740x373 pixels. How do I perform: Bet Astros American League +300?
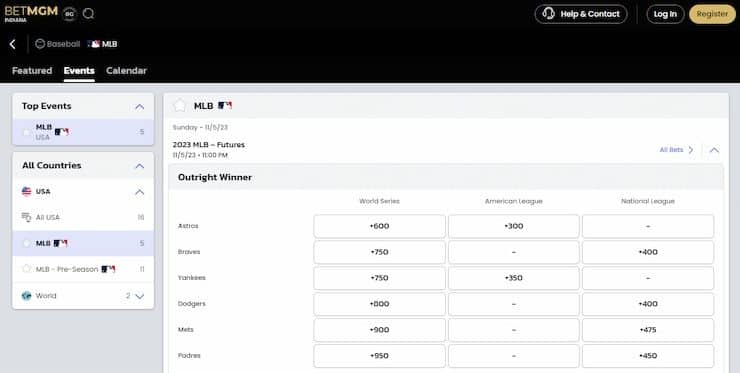click(513, 226)
